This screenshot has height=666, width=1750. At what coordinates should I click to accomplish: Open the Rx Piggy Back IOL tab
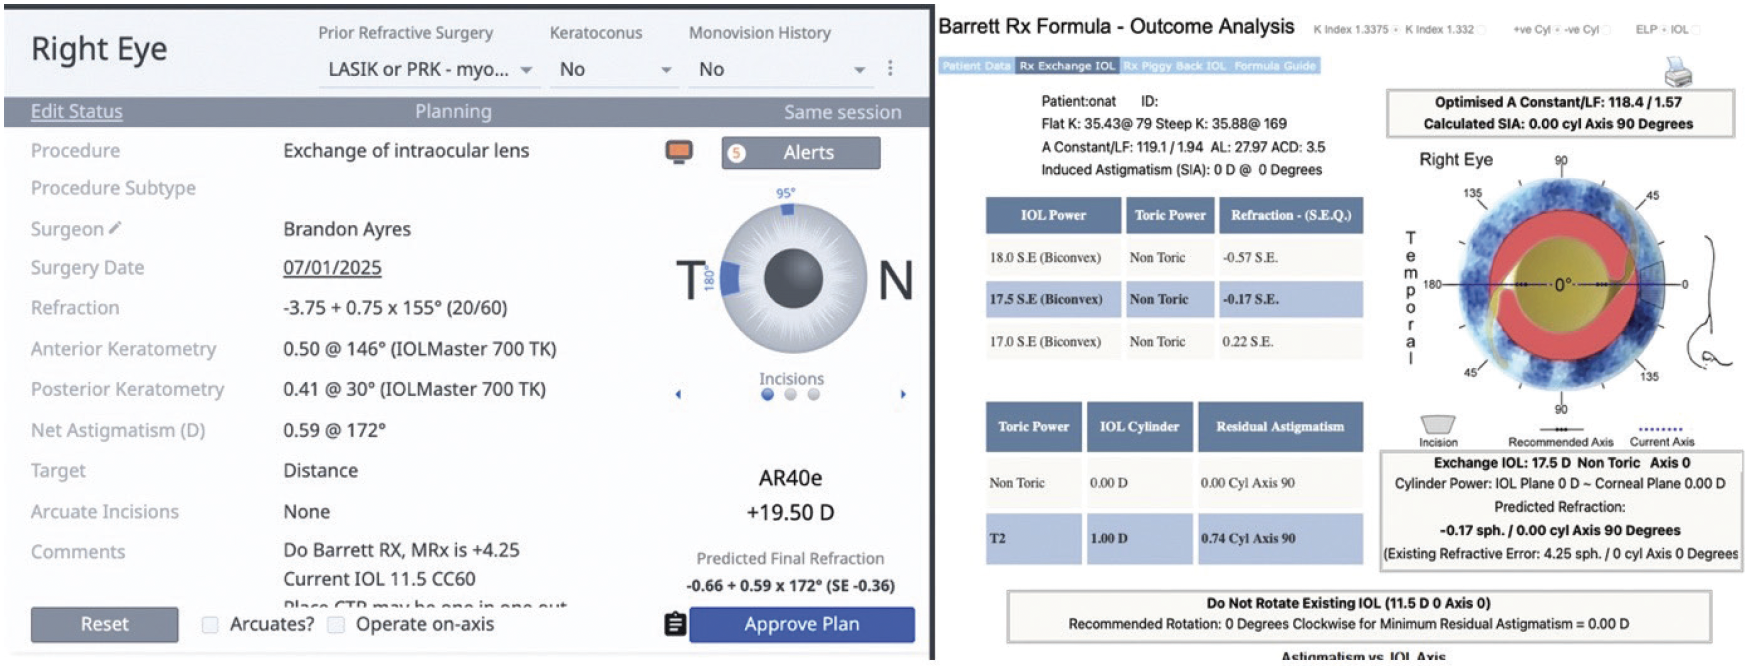(1173, 66)
